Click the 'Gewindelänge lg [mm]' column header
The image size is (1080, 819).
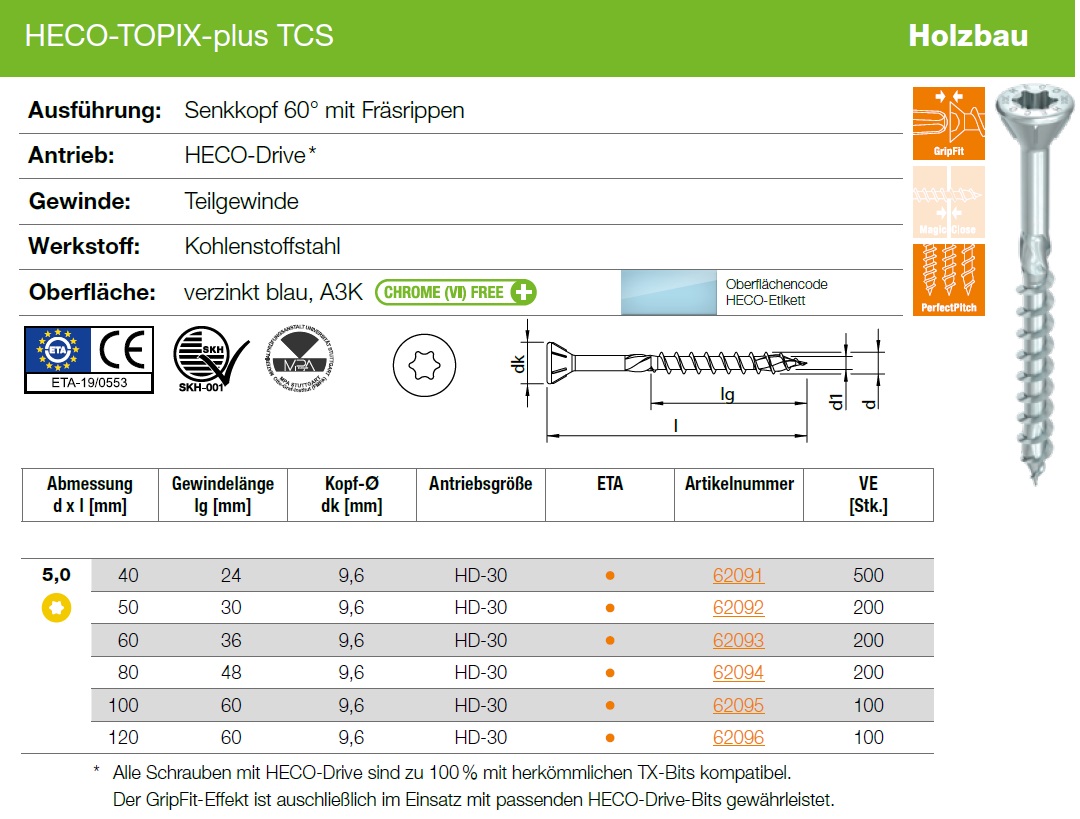coord(222,495)
